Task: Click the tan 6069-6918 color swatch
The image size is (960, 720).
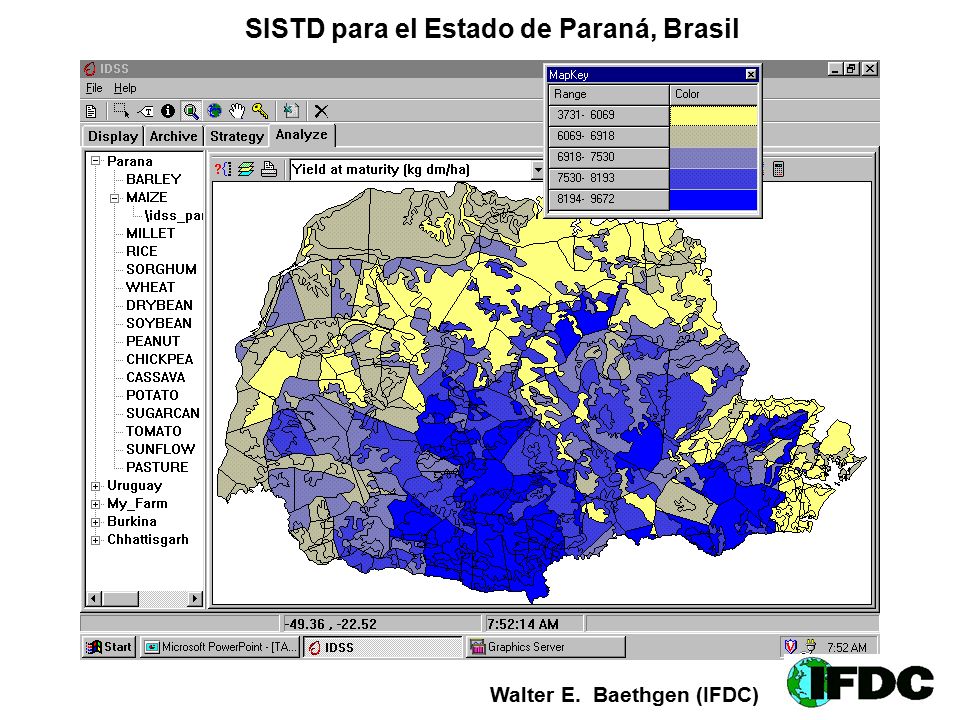Action: 713,136
